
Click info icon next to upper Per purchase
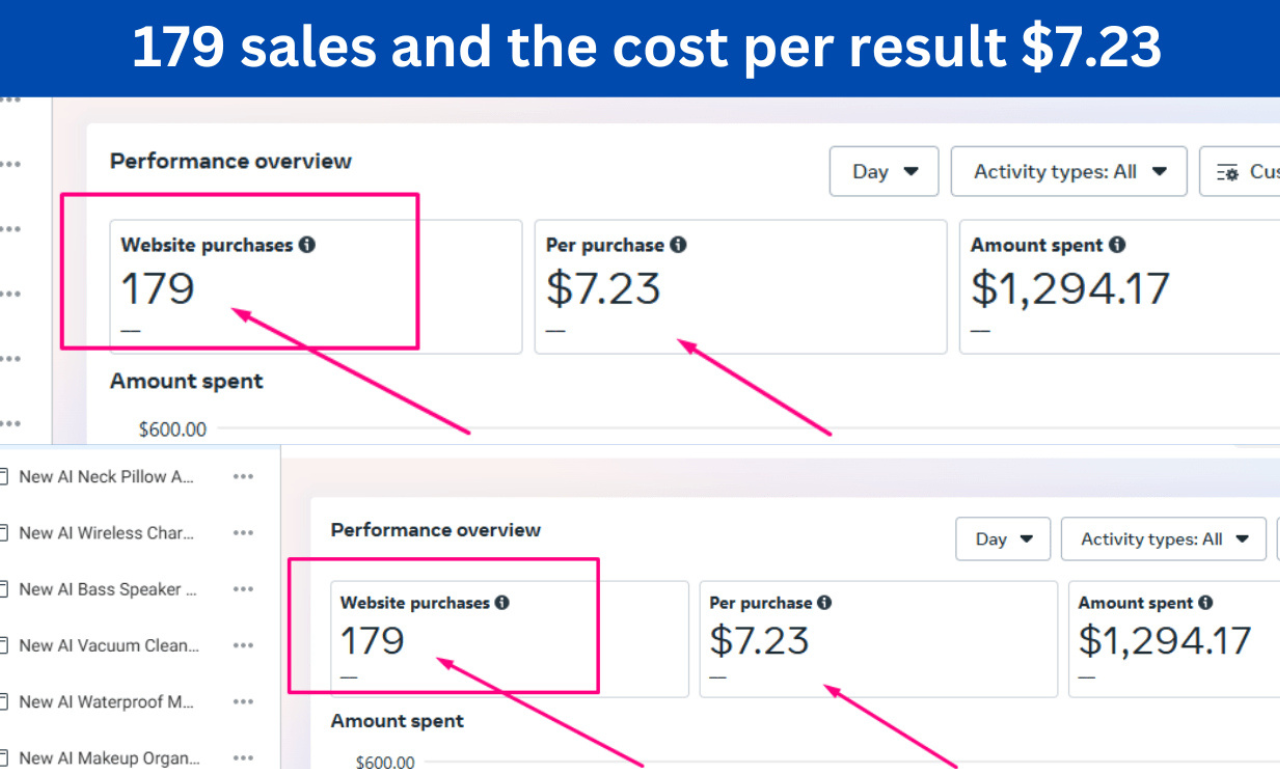[678, 244]
